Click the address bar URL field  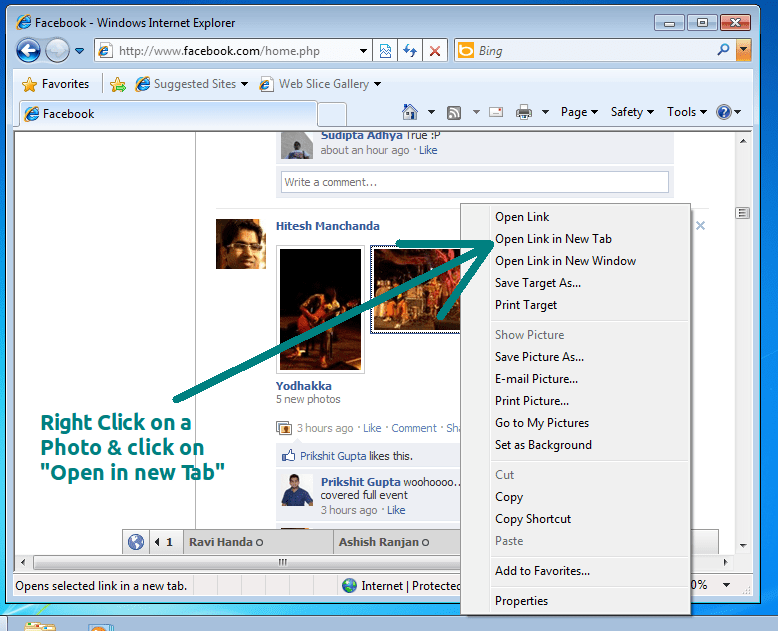[x=233, y=51]
